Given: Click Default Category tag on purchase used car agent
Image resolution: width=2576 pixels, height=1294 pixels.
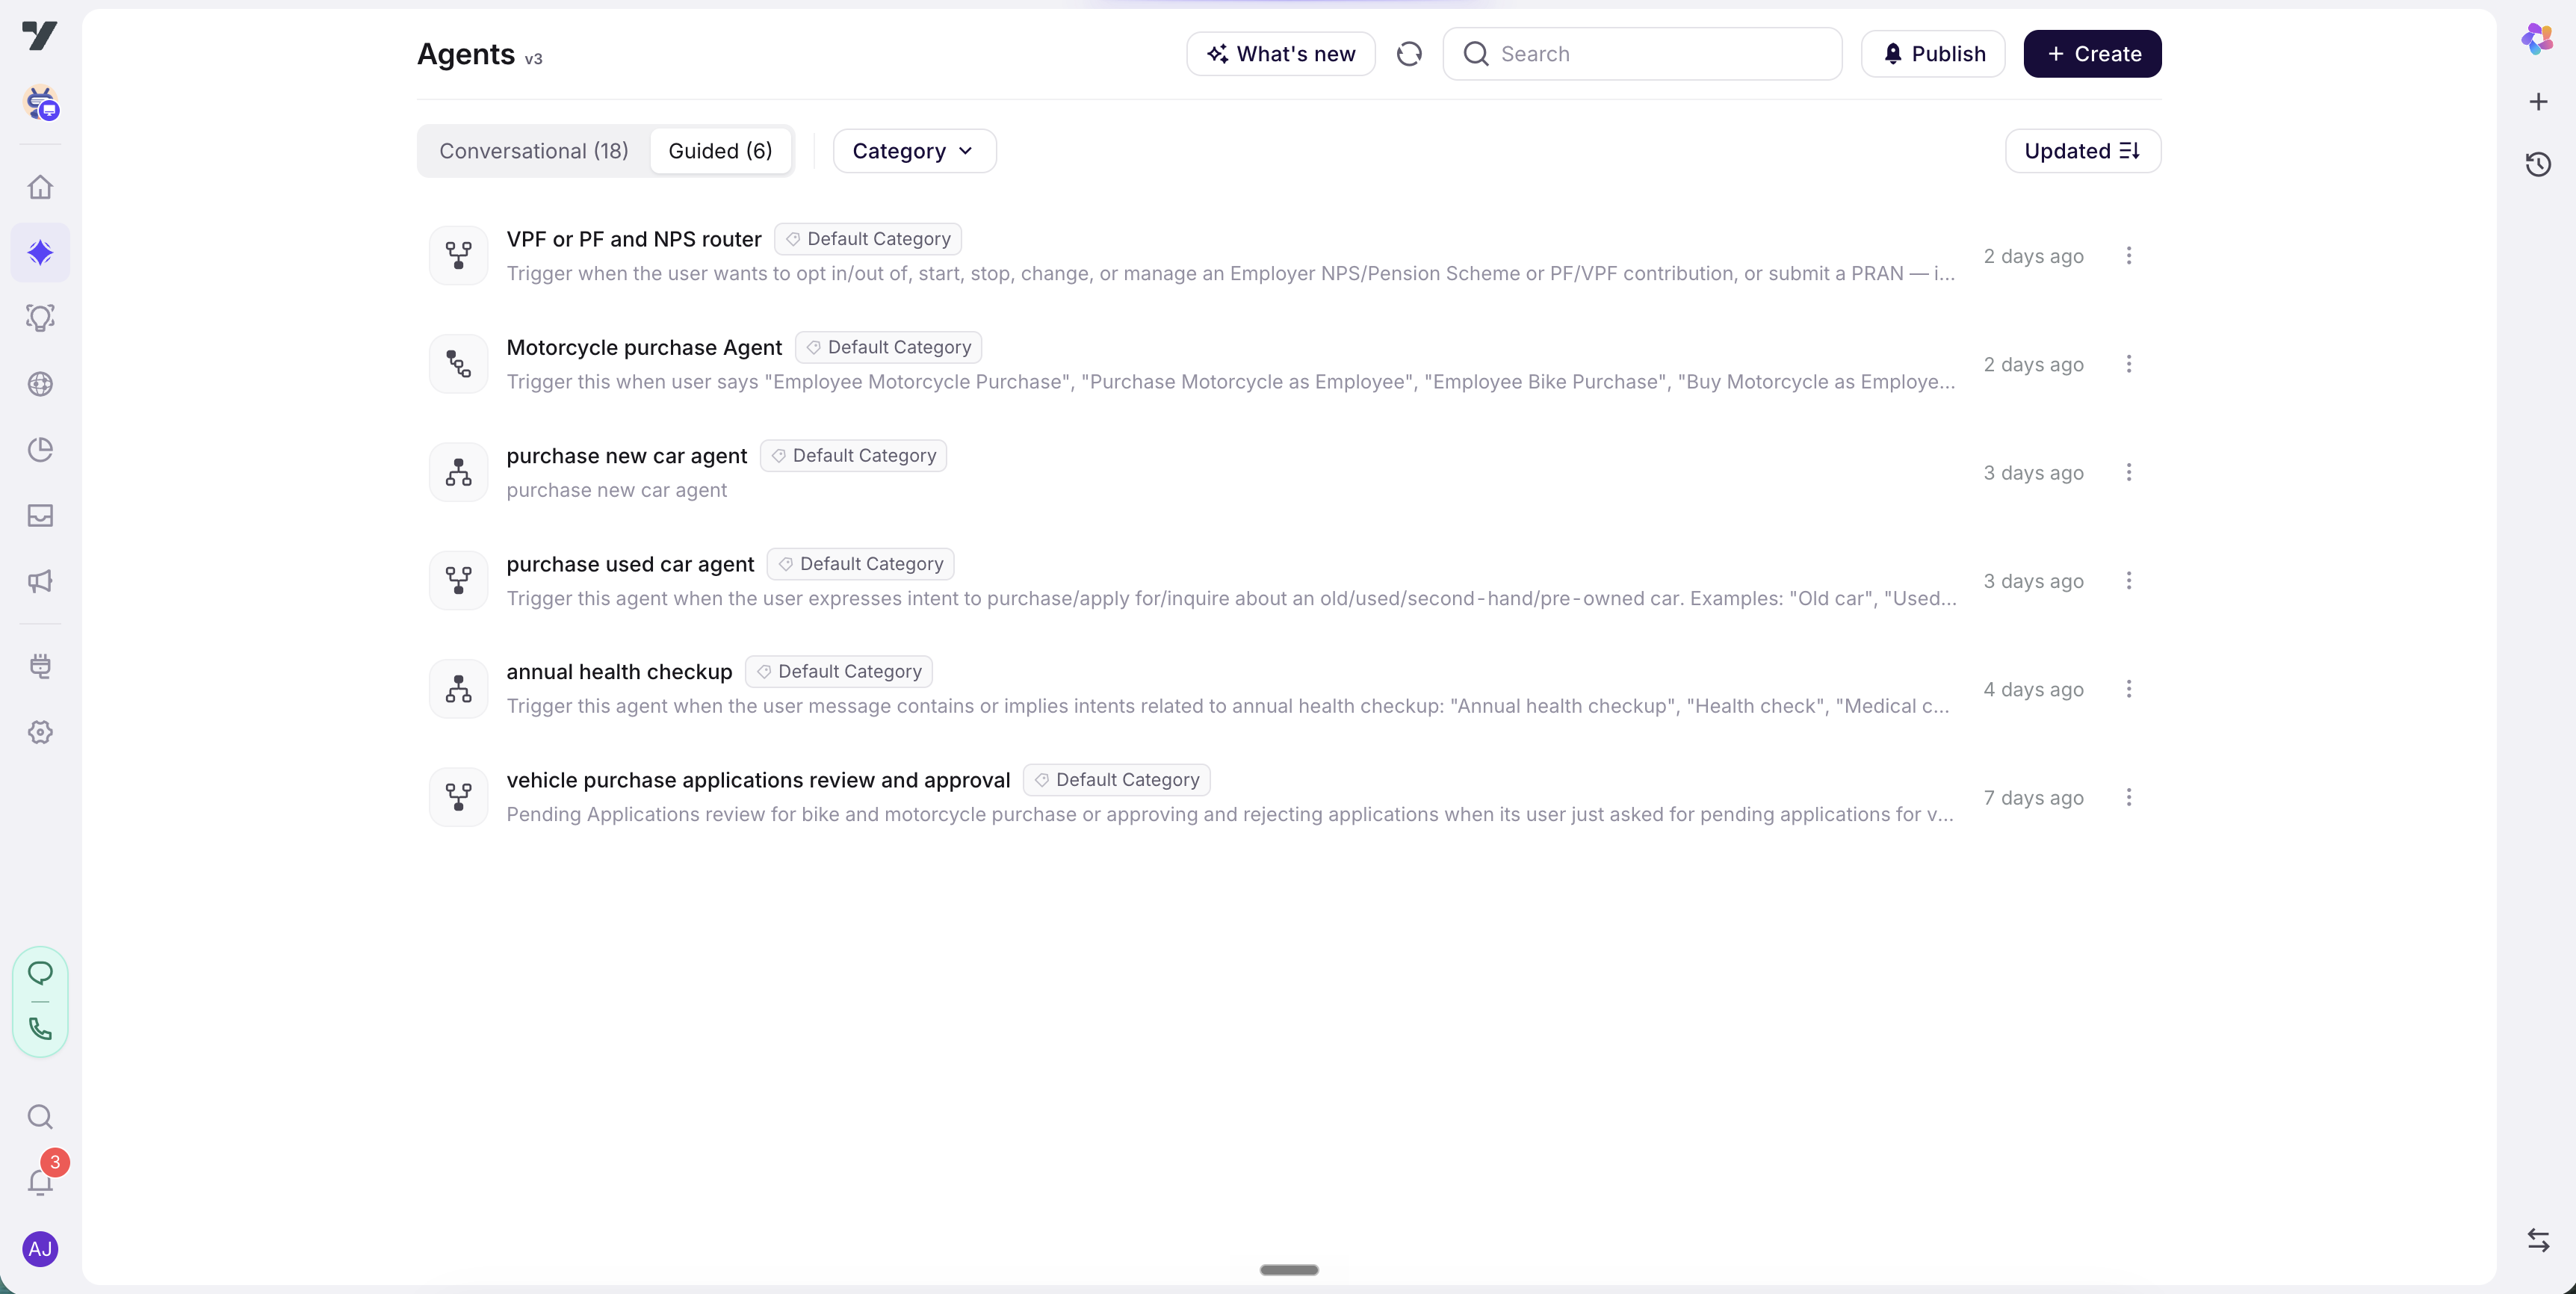Looking at the screenshot, I should (860, 564).
